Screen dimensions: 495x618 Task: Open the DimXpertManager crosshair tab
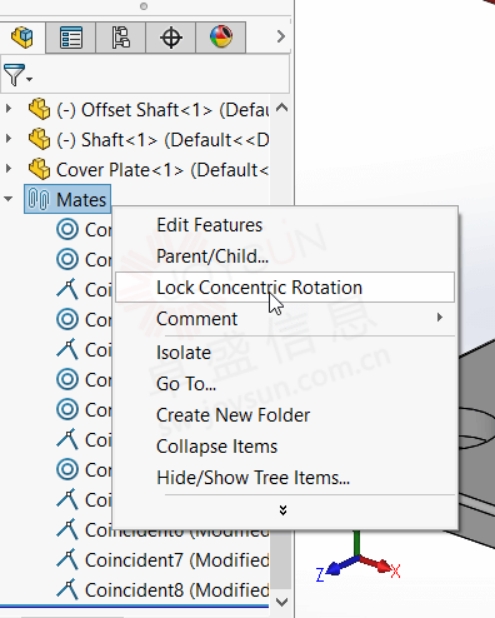[171, 37]
